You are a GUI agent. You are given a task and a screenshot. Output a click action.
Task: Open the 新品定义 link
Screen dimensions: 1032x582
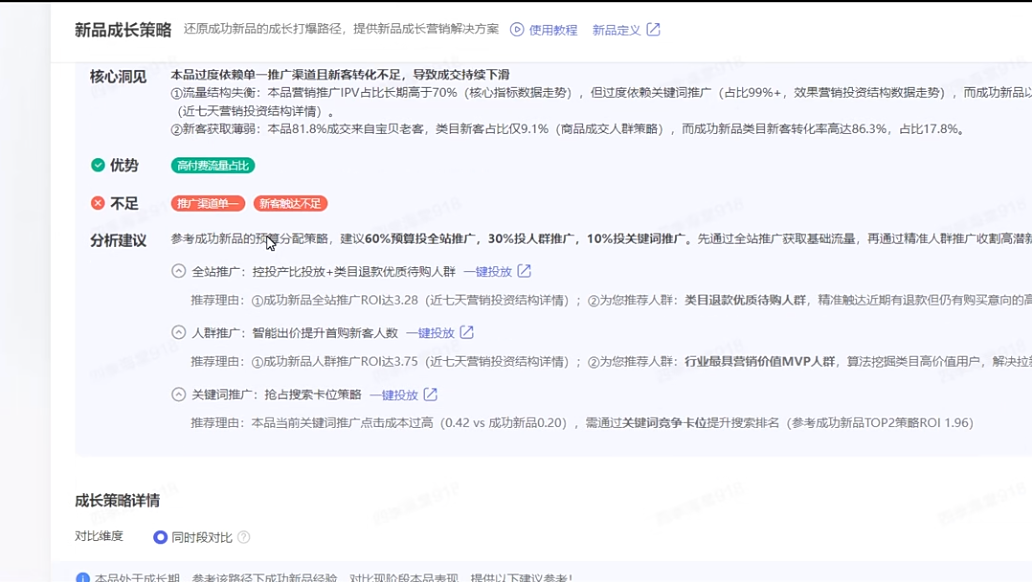click(x=616, y=30)
